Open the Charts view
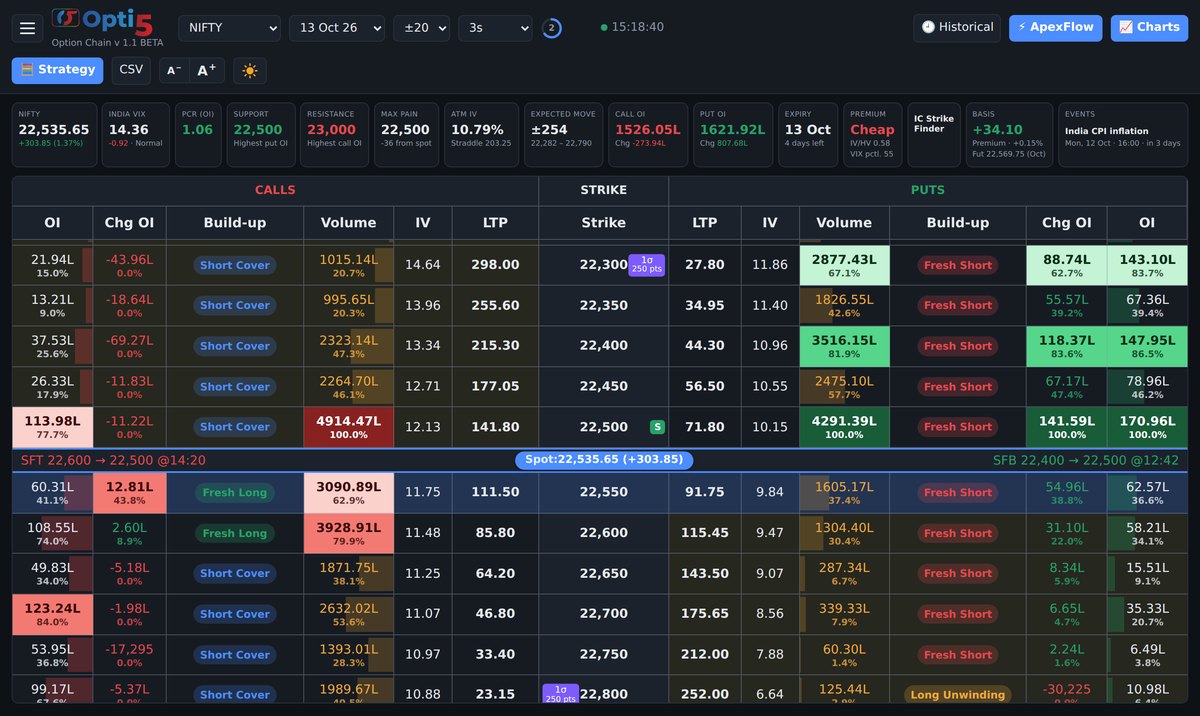This screenshot has height=716, width=1200. pyautogui.click(x=1149, y=27)
